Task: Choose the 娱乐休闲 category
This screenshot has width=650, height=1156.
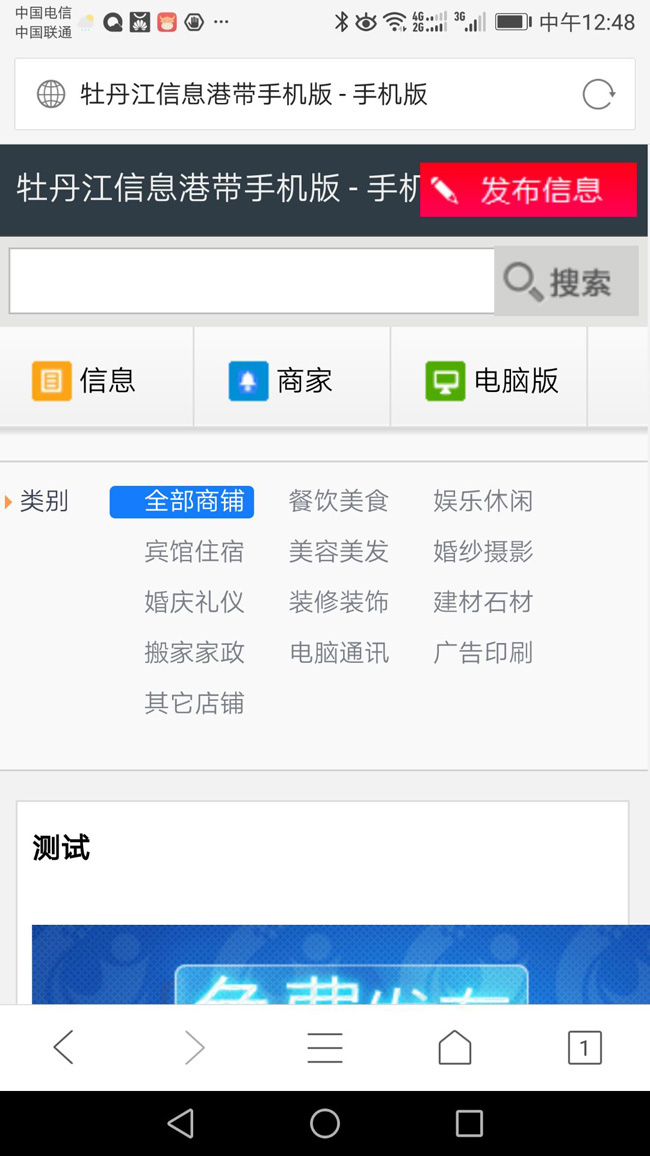Action: point(483,501)
